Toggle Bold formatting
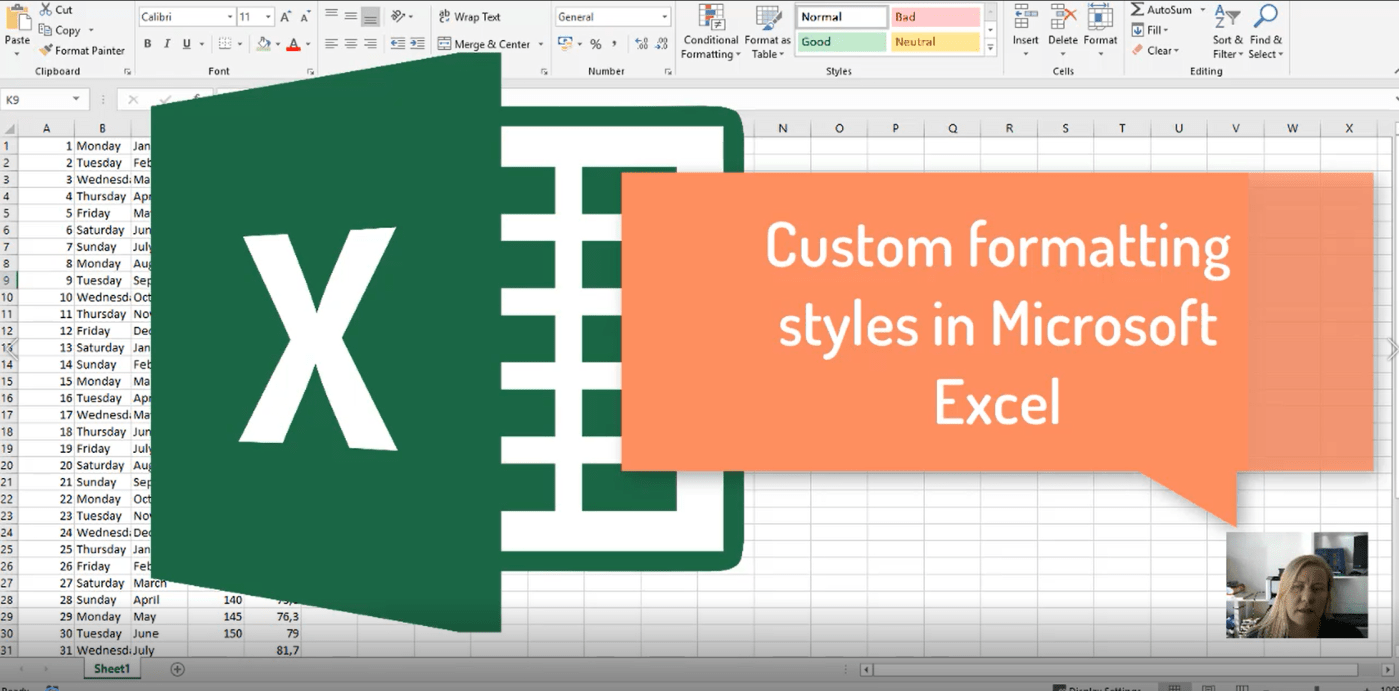 (148, 44)
